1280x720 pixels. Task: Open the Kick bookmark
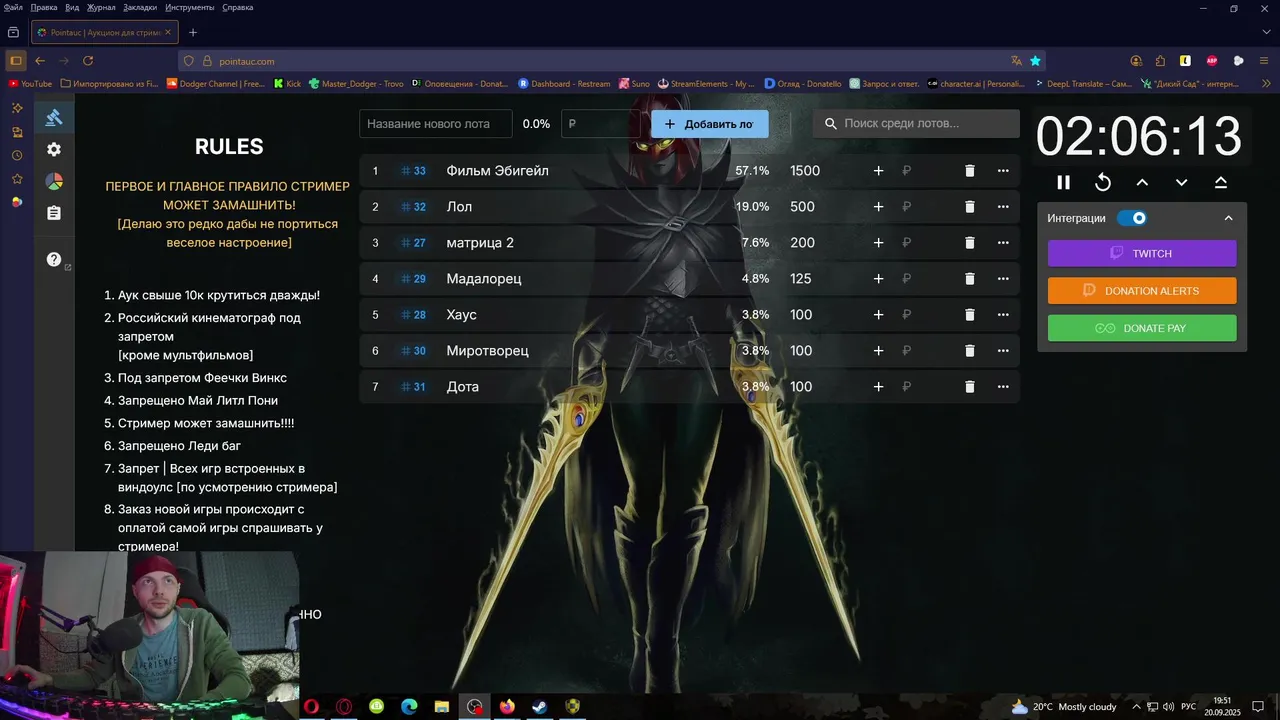point(287,84)
